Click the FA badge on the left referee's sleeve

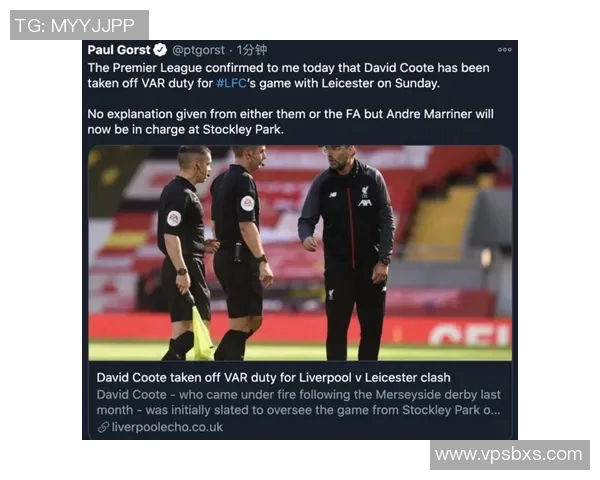tap(174, 219)
